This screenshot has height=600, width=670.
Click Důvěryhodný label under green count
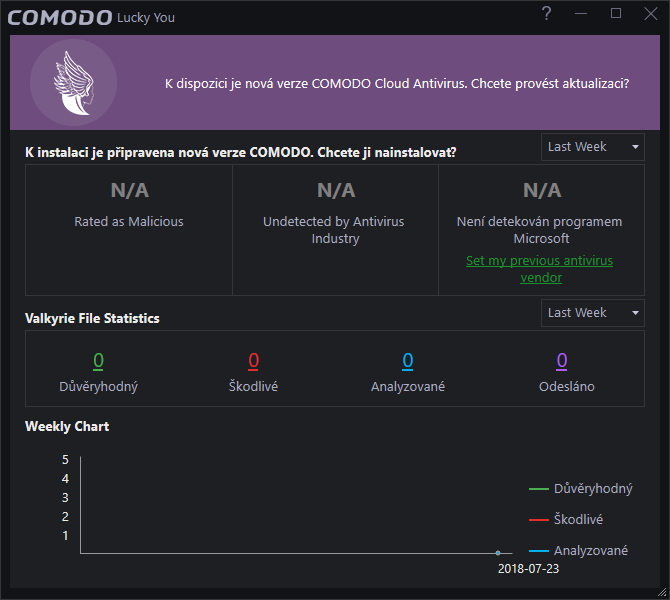point(98,387)
